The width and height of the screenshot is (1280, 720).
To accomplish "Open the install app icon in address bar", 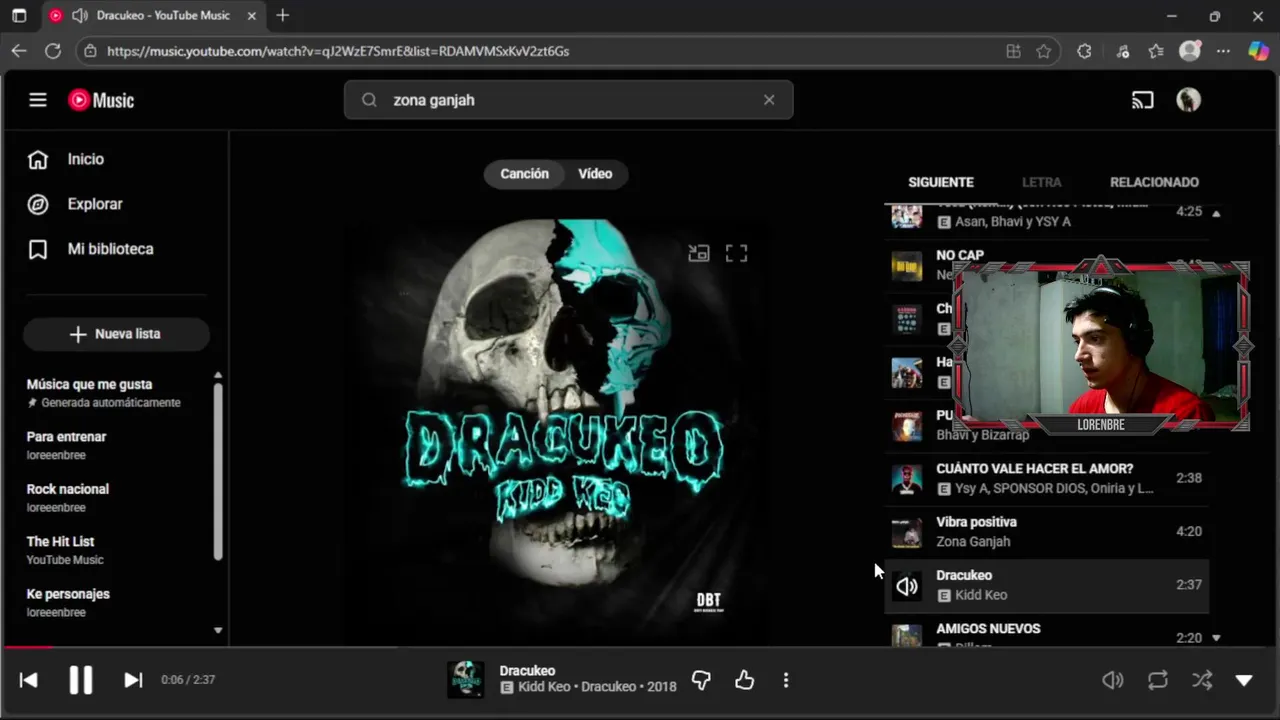I will click(1013, 51).
